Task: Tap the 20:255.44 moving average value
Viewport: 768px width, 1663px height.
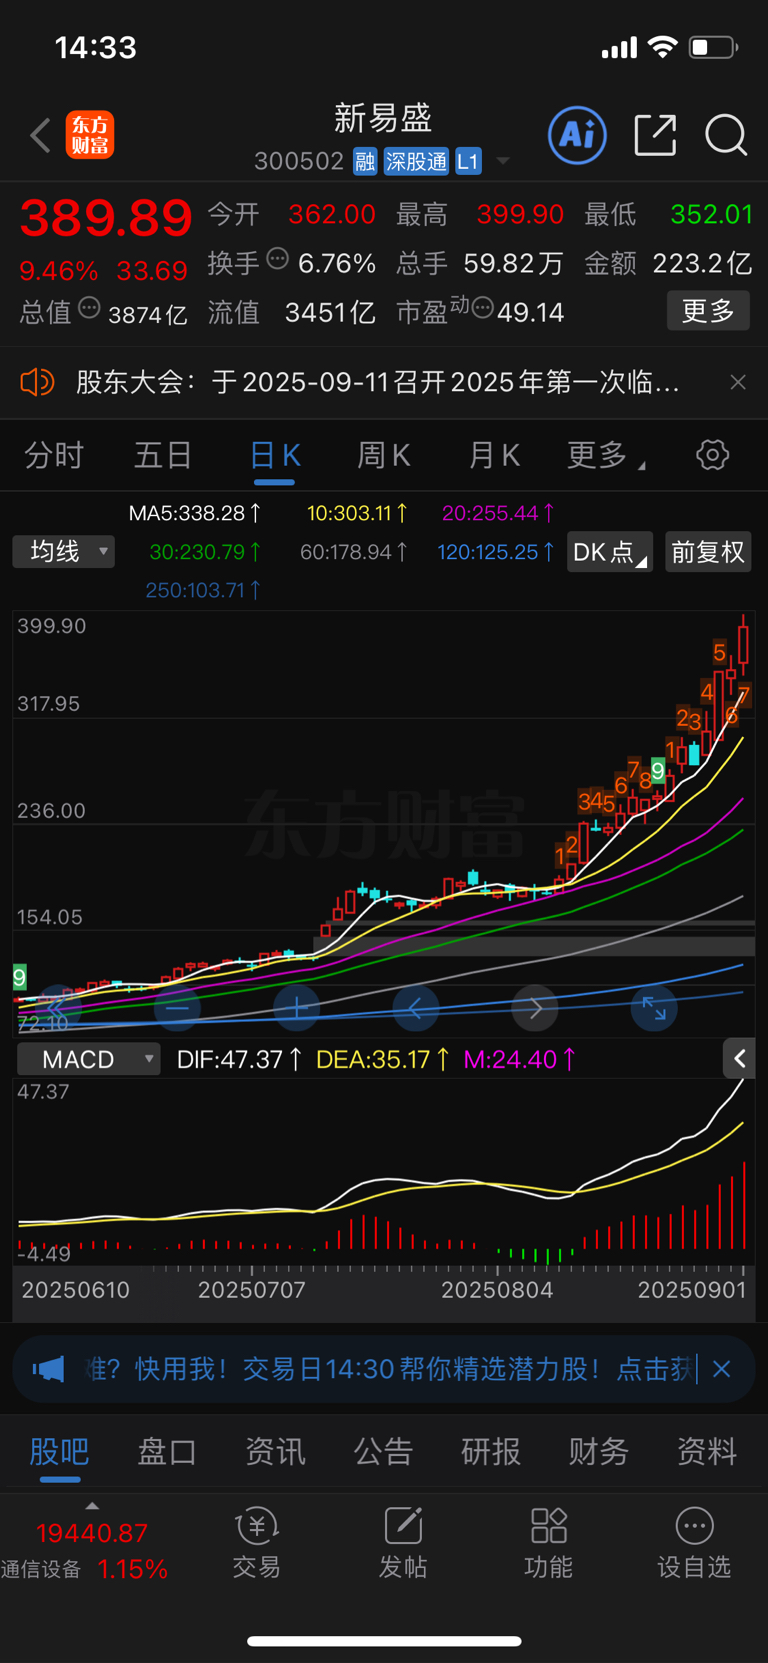Action: [x=498, y=513]
